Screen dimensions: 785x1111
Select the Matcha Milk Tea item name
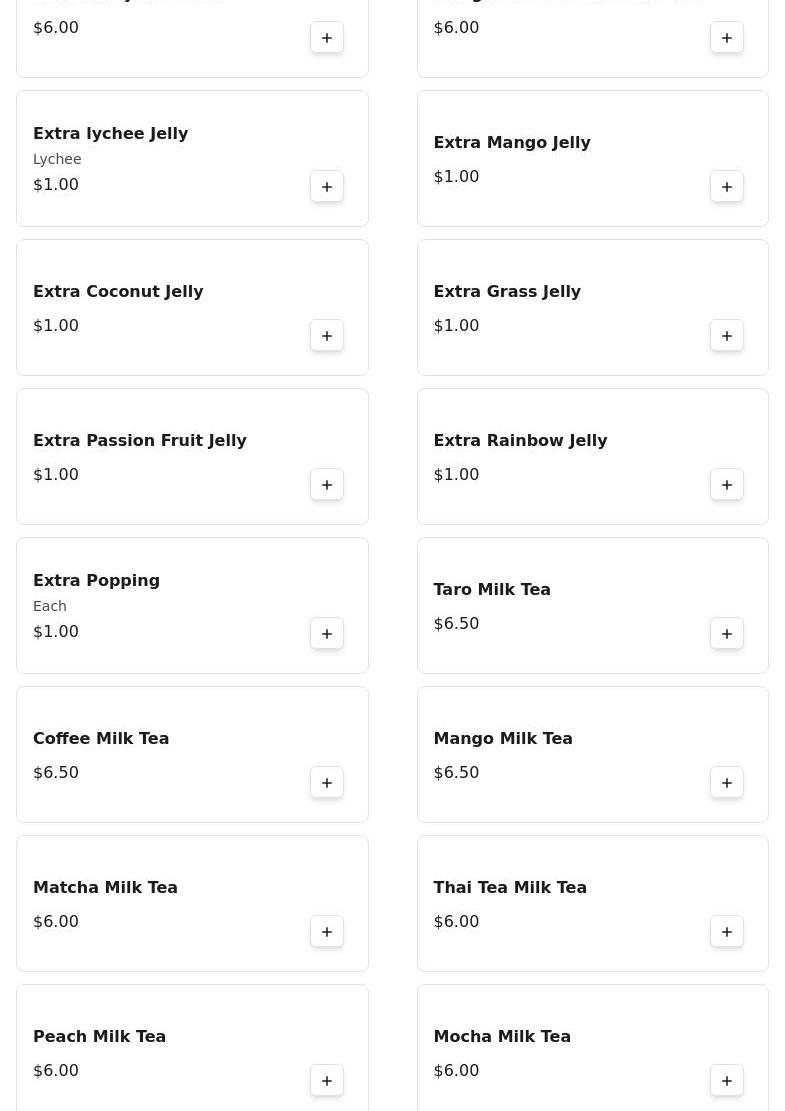105,888
